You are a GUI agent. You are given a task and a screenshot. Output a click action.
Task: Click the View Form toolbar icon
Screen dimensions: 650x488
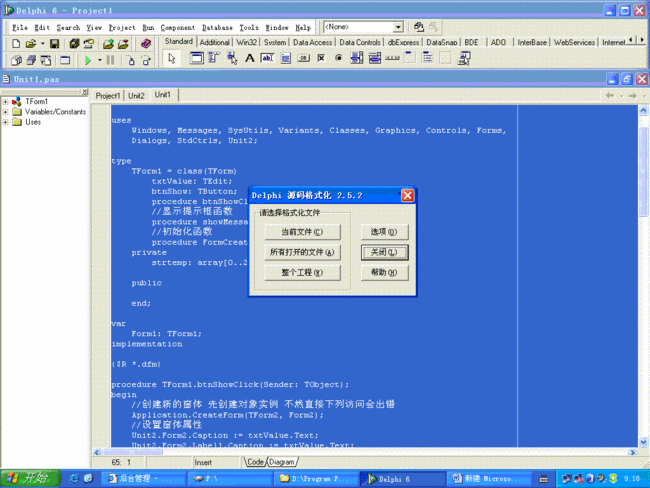(x=31, y=61)
